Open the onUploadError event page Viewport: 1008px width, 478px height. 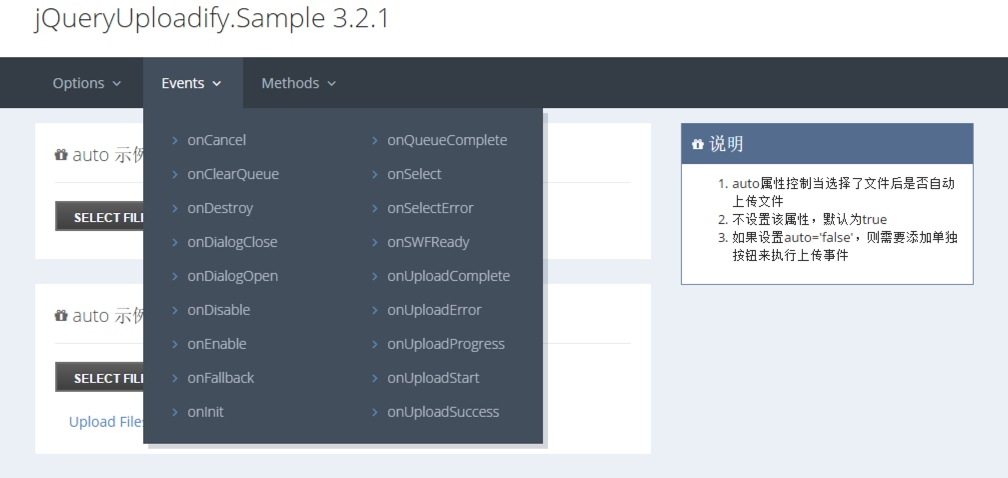435,310
